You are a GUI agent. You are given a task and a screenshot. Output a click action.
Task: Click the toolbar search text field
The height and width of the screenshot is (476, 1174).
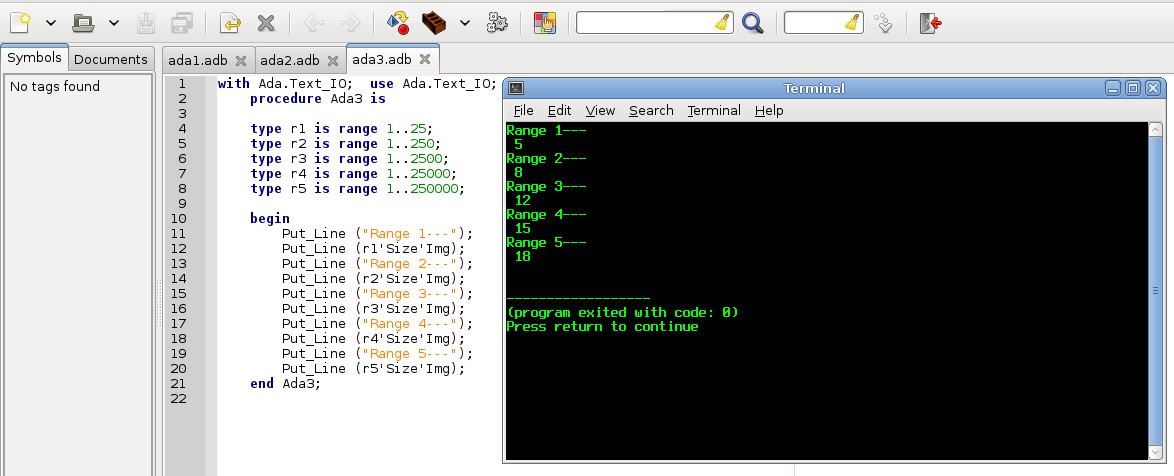coord(645,22)
